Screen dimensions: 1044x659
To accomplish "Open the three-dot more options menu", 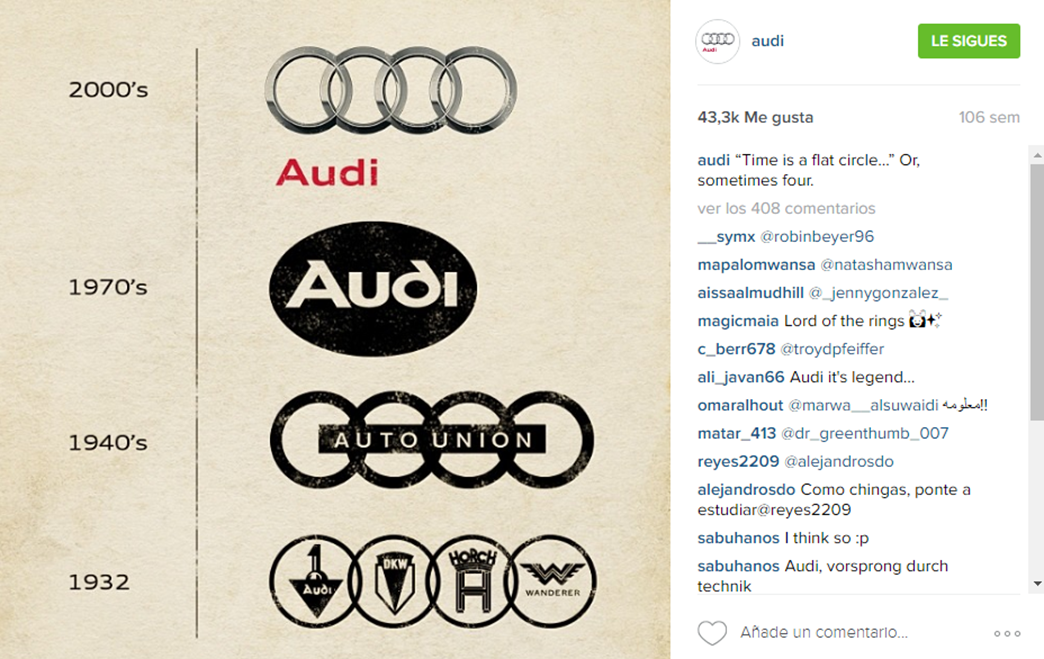I will point(1007,633).
